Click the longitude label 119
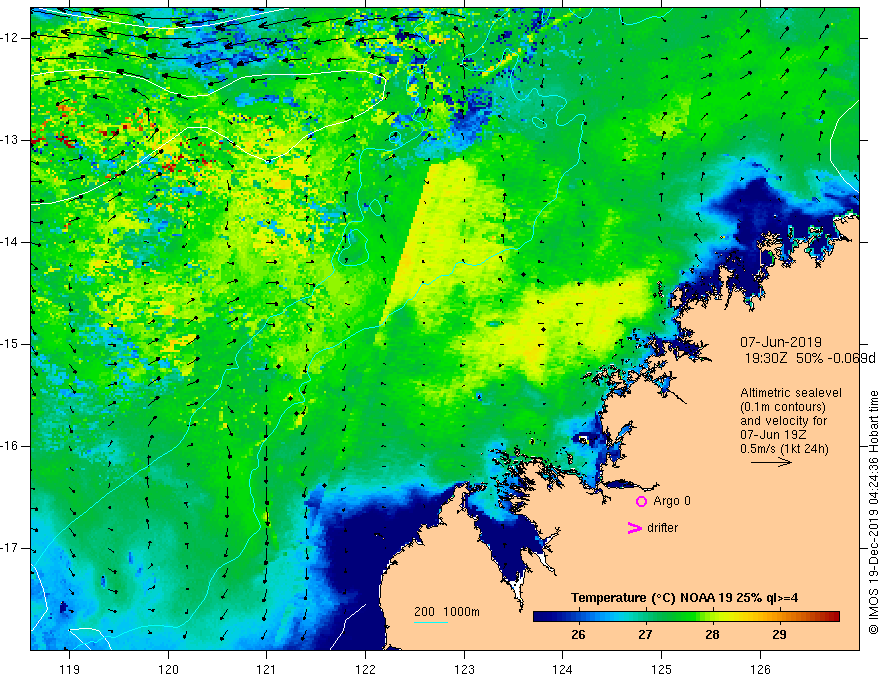 click(x=69, y=669)
